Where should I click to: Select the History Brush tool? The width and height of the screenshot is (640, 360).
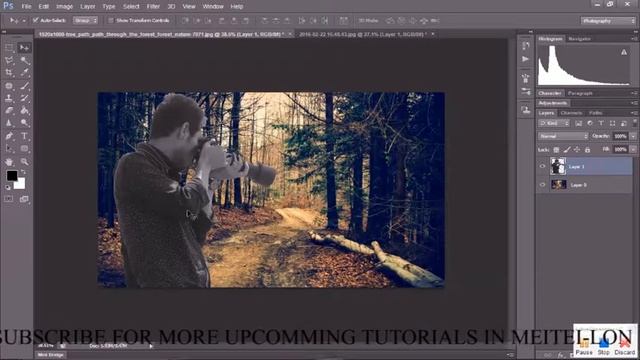pyautogui.click(x=24, y=98)
